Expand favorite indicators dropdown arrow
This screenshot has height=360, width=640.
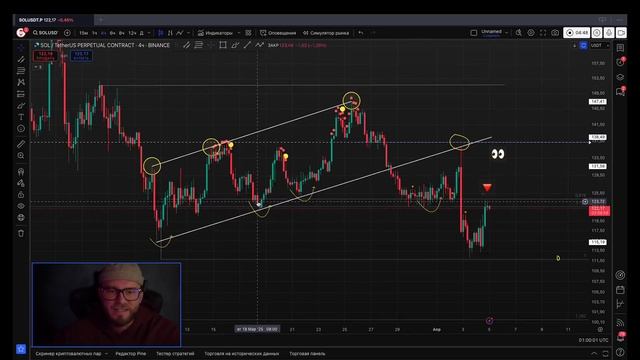point(239,33)
